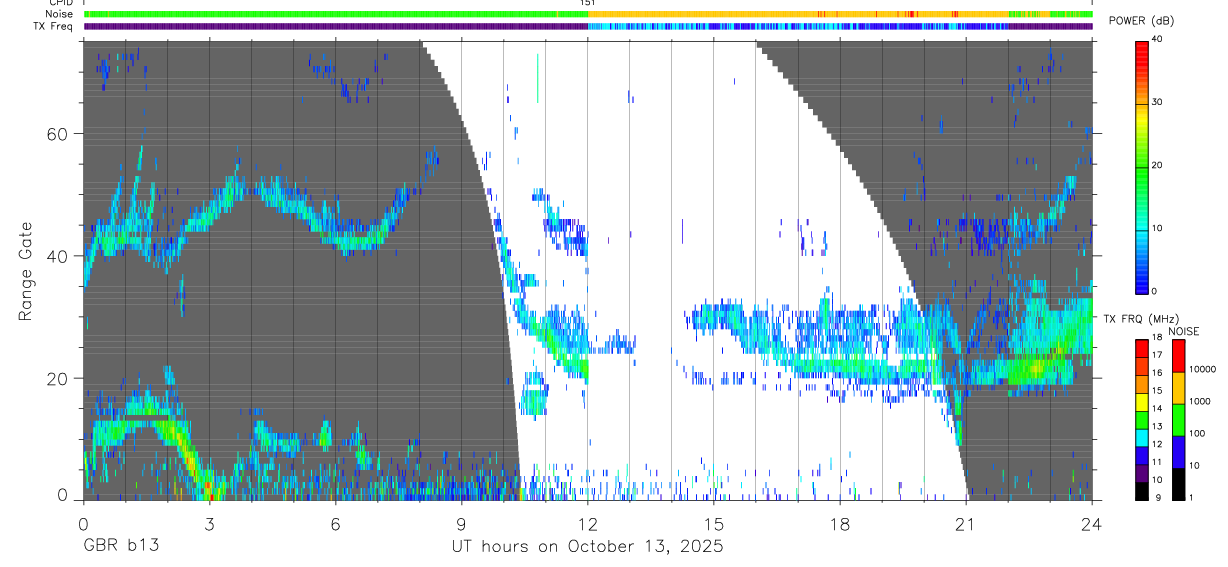
Task: Click the TX frequency scale value 13
Action: [1158, 427]
